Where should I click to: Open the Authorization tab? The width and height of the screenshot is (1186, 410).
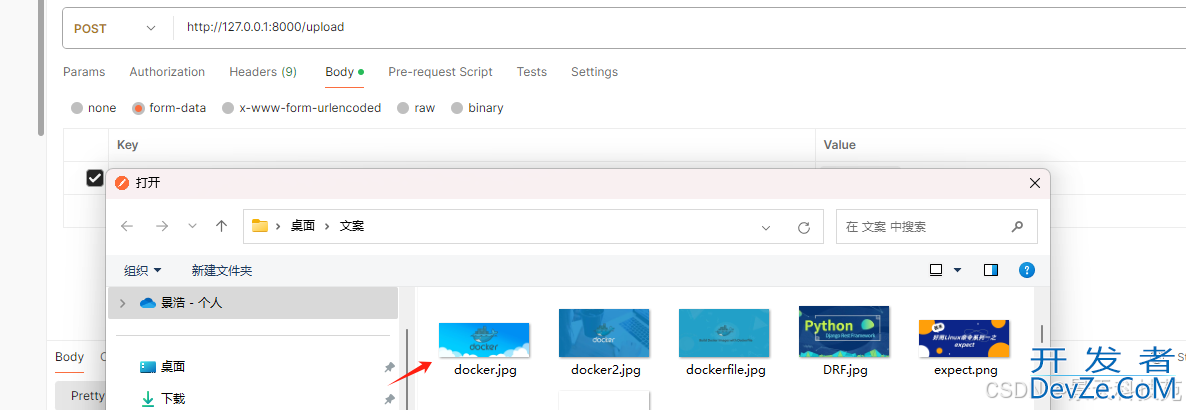pos(167,72)
